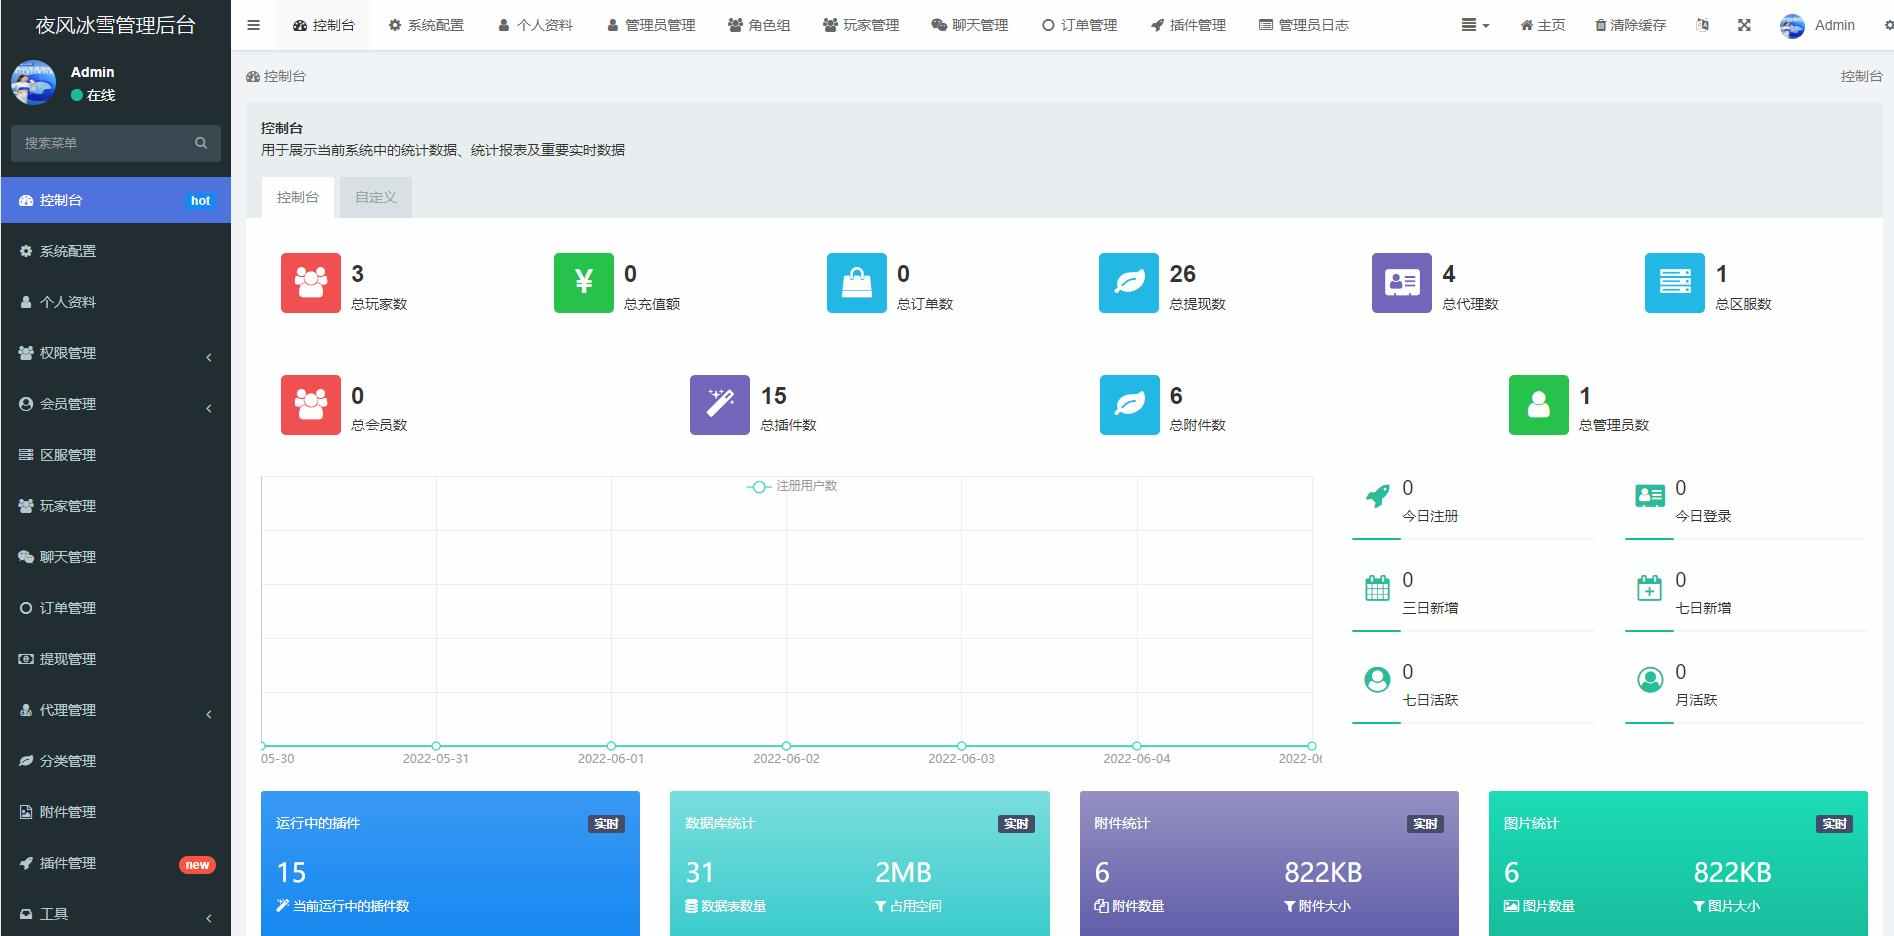Open 提现管理 in the sidebar menu
The height and width of the screenshot is (936, 1894).
pyautogui.click(x=116, y=659)
